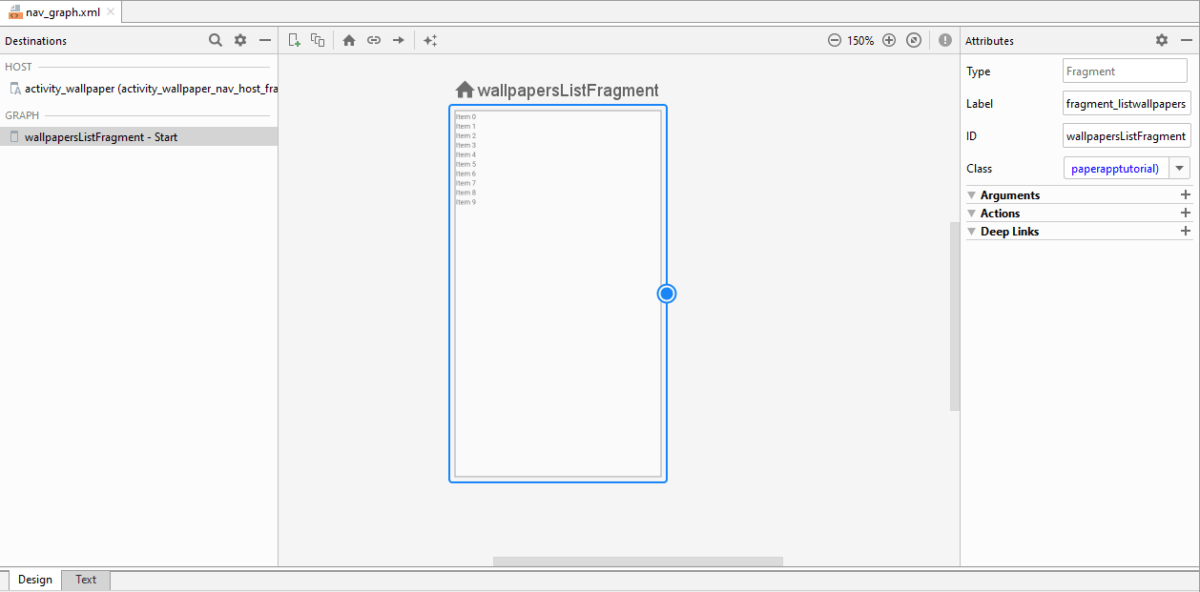Open the Class dropdown arrow
This screenshot has width=1200, height=592.
click(x=1180, y=167)
